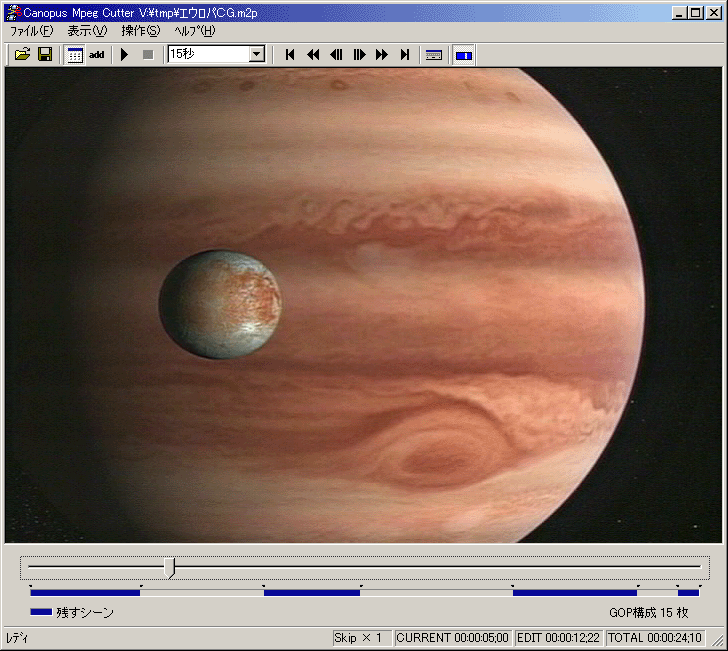
Task: Close the Mpeg Cutter window
Action: click(714, 13)
